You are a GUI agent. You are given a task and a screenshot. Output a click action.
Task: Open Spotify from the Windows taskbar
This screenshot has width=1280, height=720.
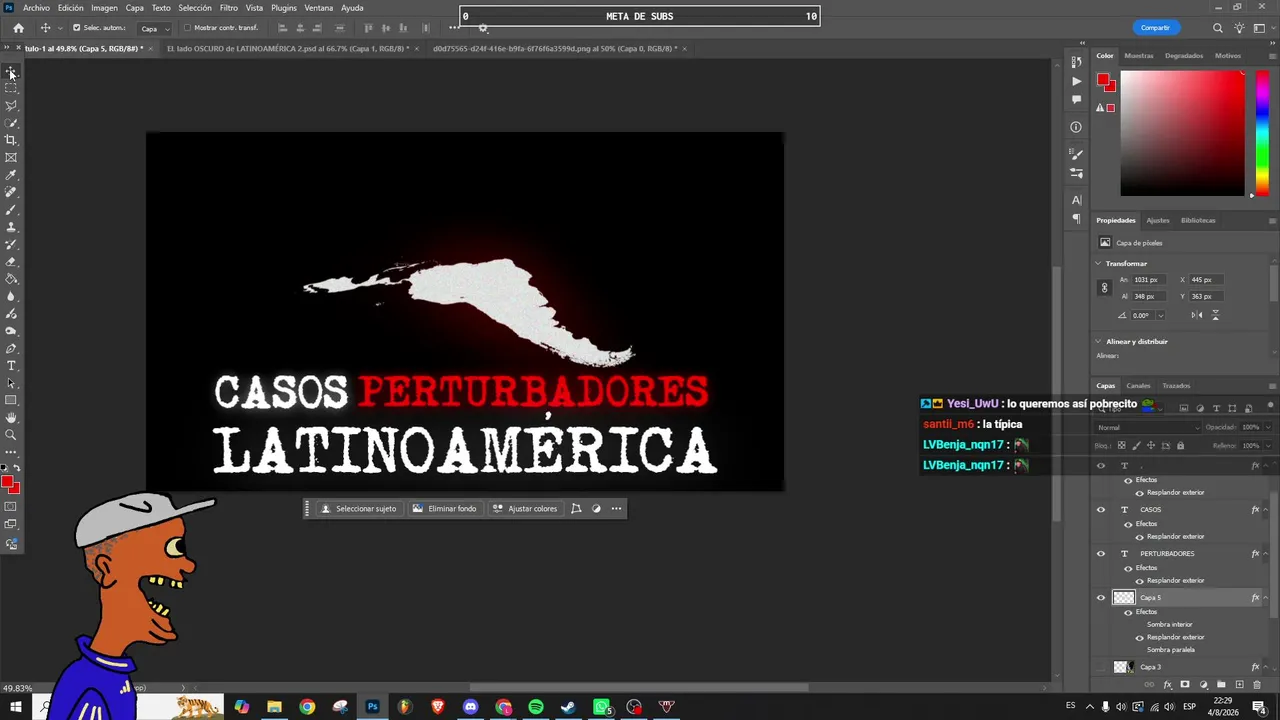[536, 707]
